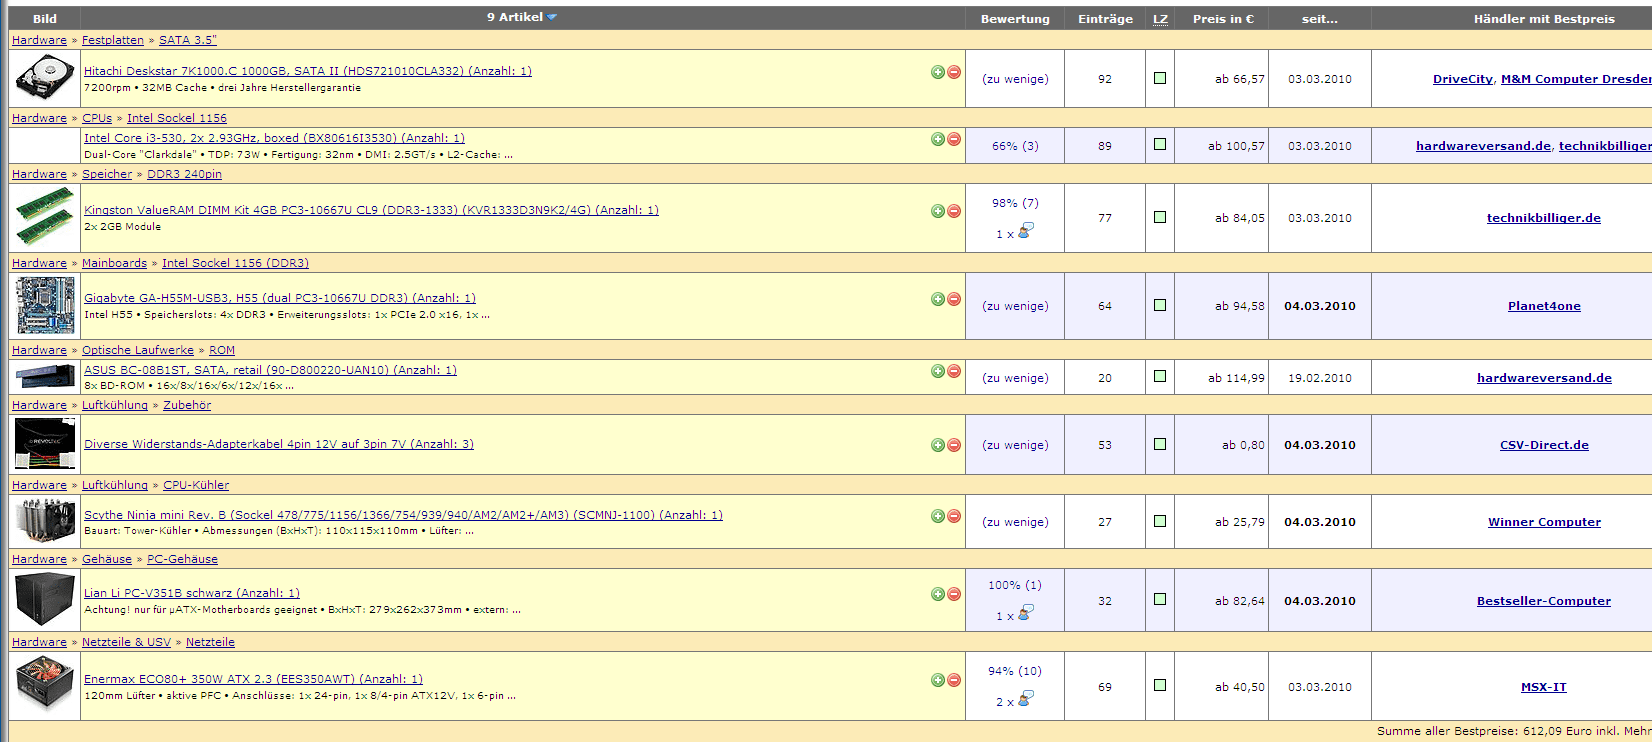Screen dimensions: 1652x742
Task: Visit dealer Planet4one
Action: coord(1544,306)
